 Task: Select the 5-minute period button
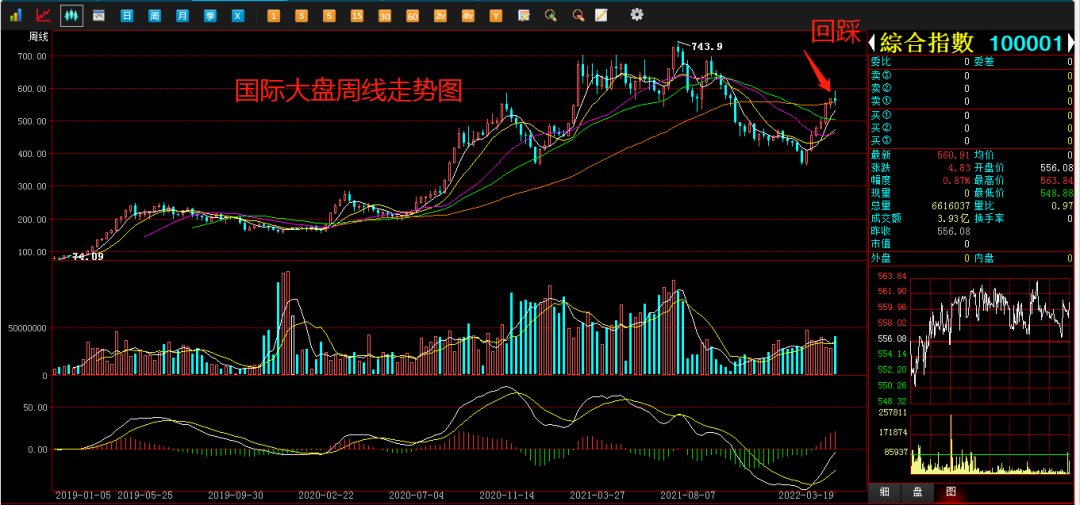click(329, 14)
